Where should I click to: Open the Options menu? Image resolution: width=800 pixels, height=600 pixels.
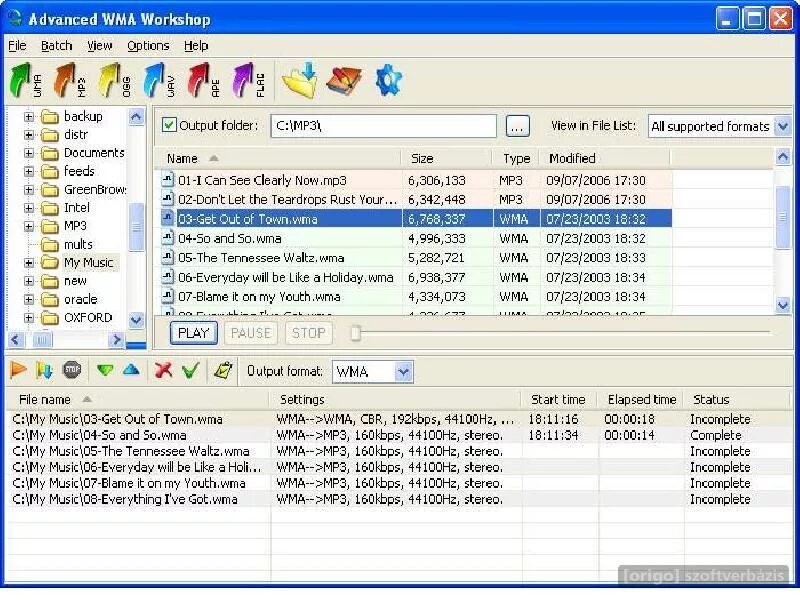point(148,45)
